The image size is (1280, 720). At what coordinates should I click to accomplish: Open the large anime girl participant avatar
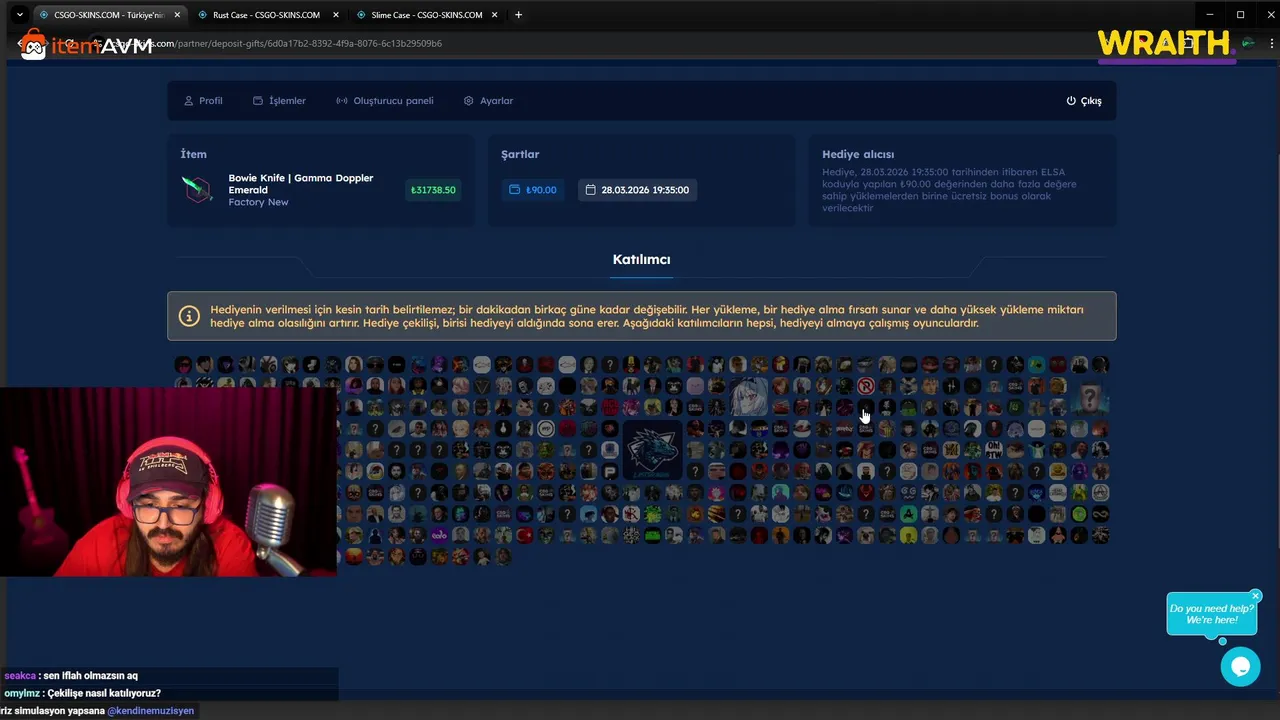coord(749,396)
